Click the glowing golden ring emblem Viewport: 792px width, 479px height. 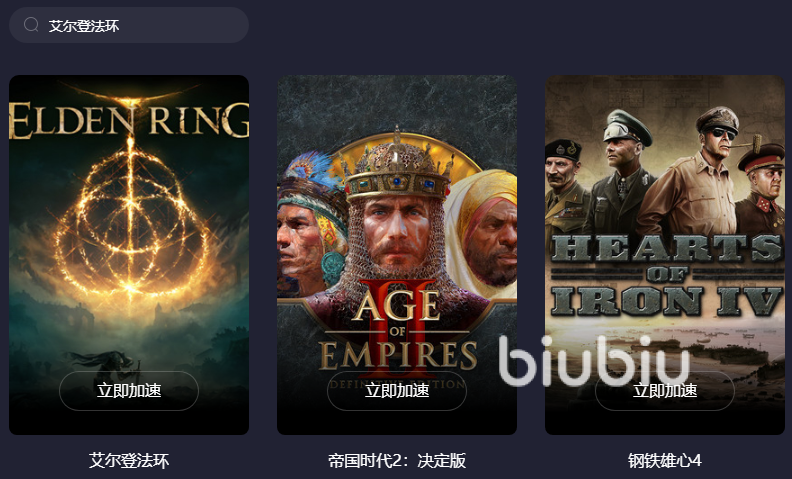[x=131, y=220]
